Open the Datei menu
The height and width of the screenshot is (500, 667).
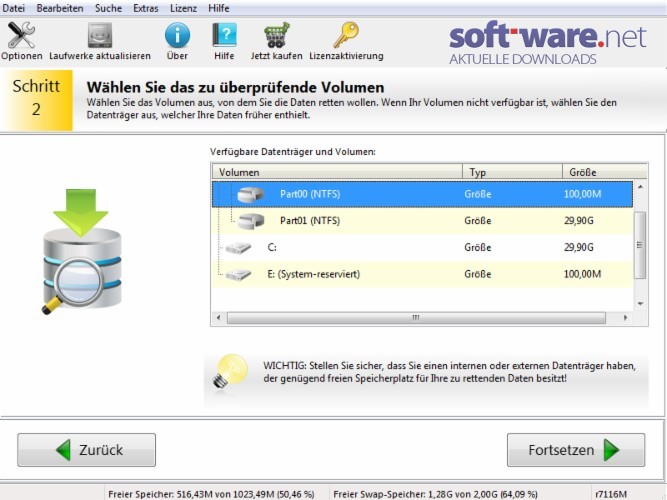click(14, 8)
